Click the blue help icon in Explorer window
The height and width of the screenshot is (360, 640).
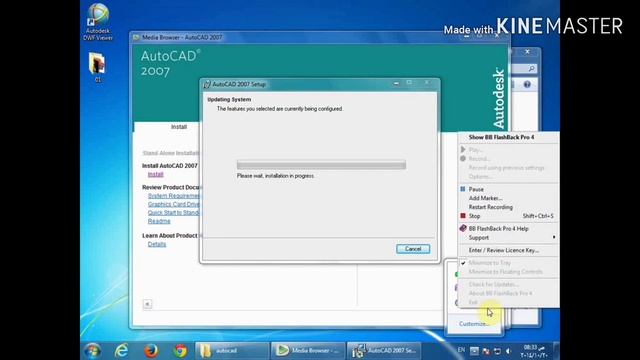(x=527, y=84)
